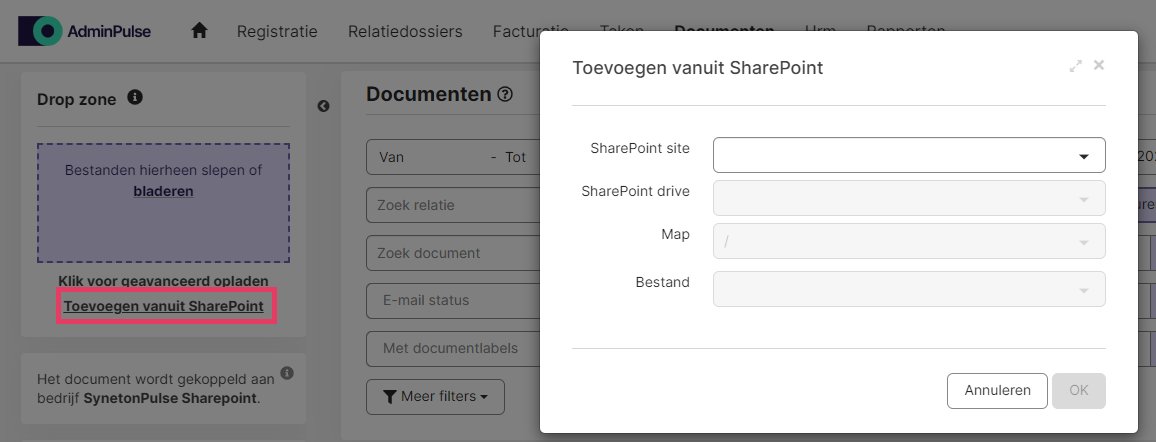The image size is (1156, 442).
Task: Open the Map folder dropdown
Action: (909, 241)
